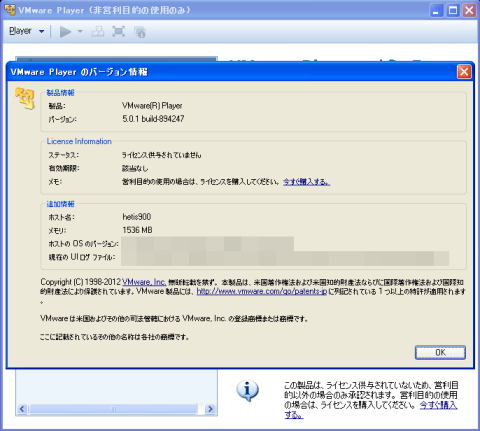Click the send Ctrl+Alt+Del toolbar icon
Viewport: 480px width, 431px height.
coord(98,32)
